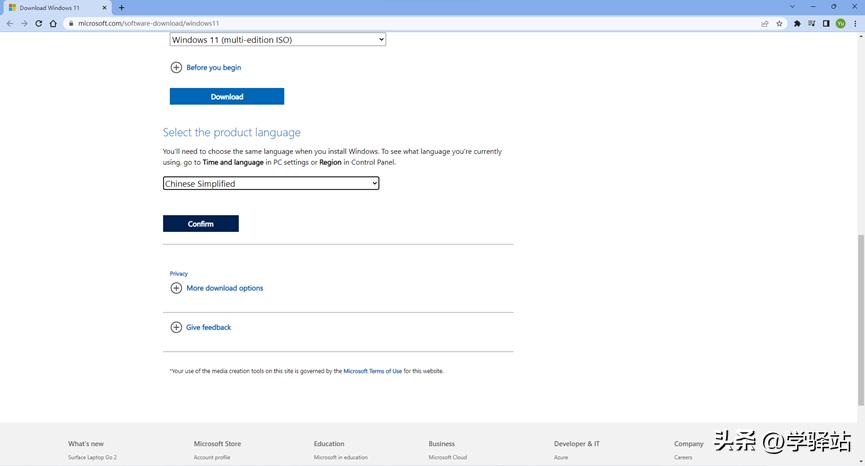Click the Confirm button
The image size is (865, 466).
[x=201, y=224]
